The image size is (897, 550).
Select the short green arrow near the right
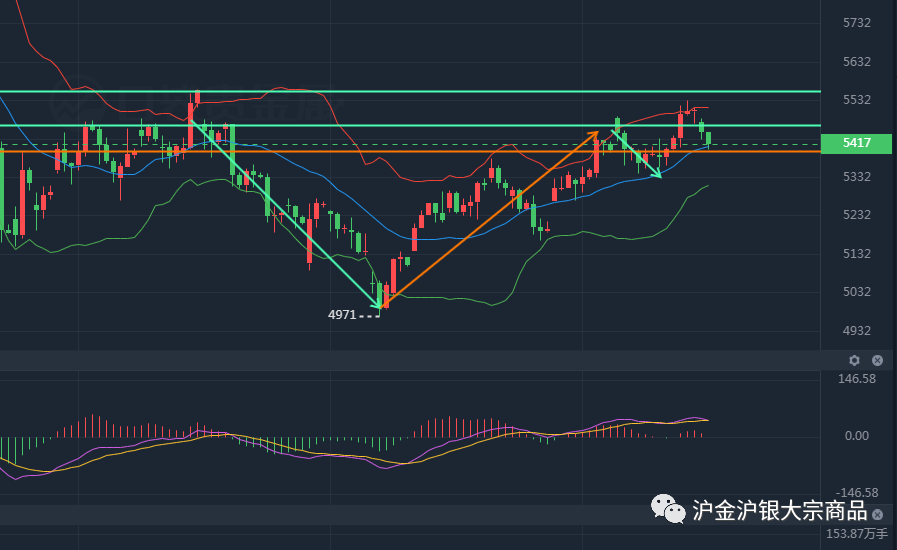click(x=636, y=154)
